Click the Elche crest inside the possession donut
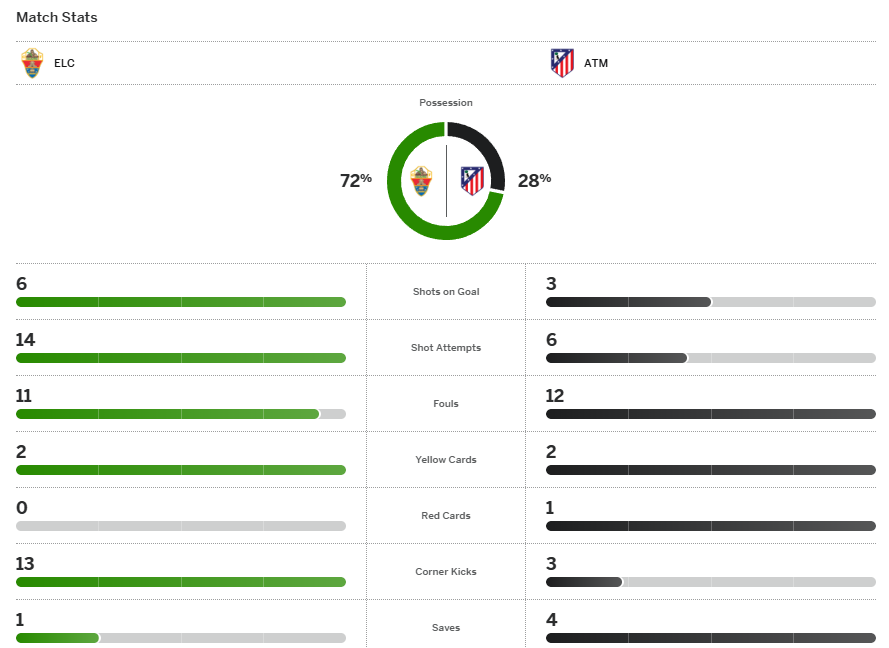 pyautogui.click(x=422, y=181)
